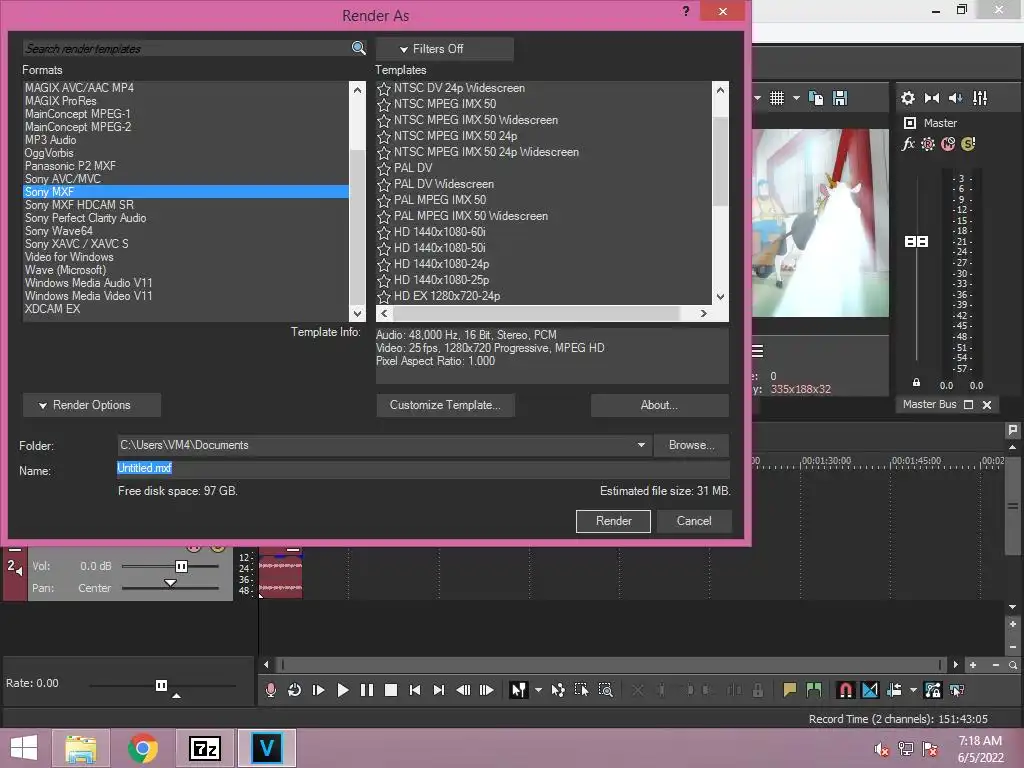Open Customize Template...
1024x768 pixels.
445,405
